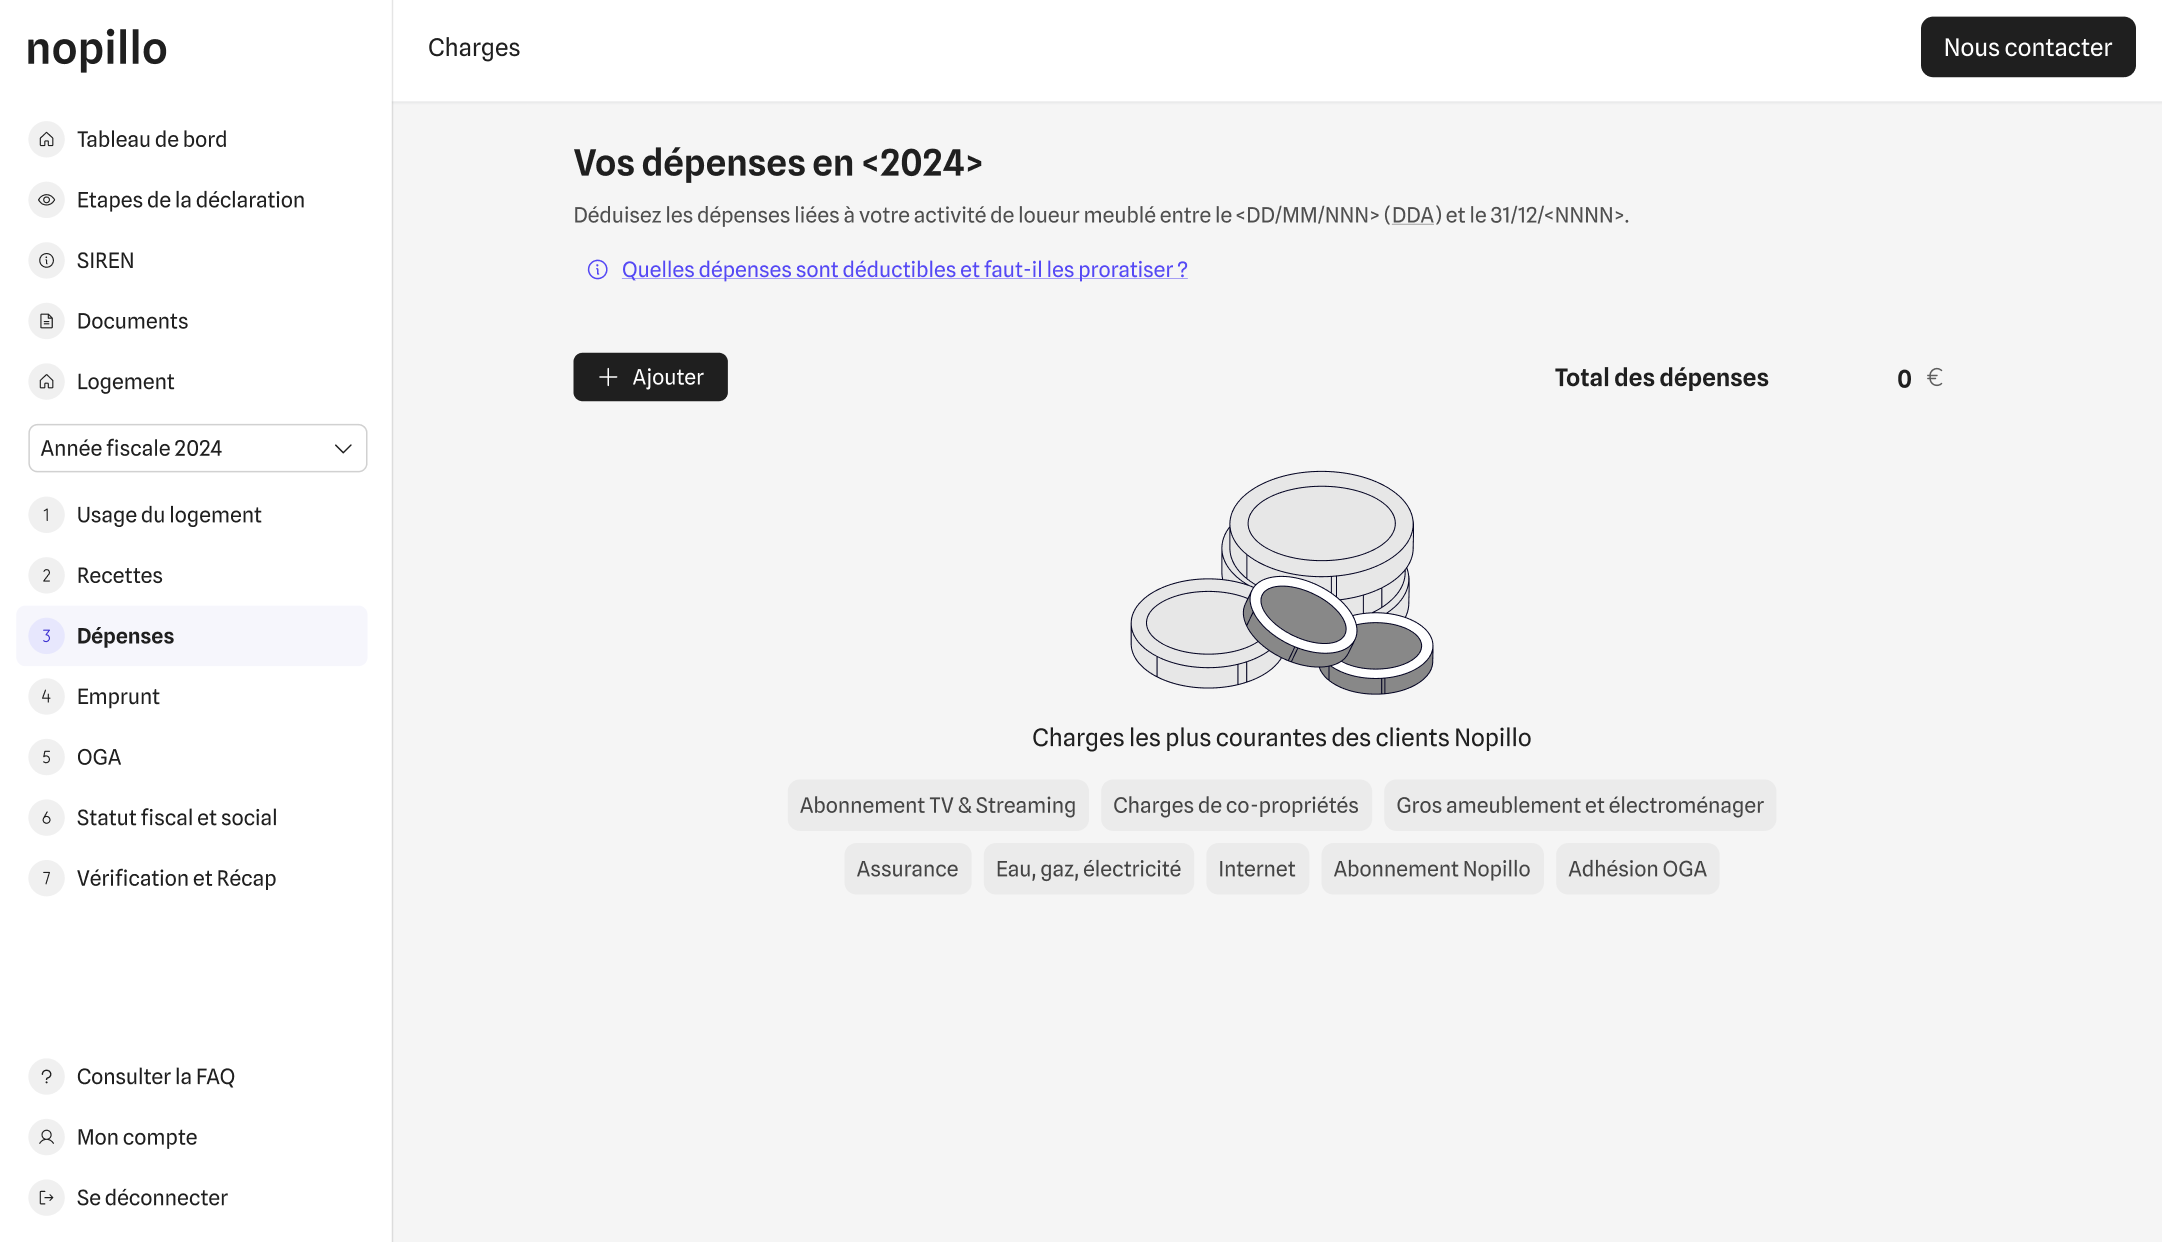The width and height of the screenshot is (2162, 1242).
Task: Click the Nous contacter button
Action: (x=2027, y=47)
